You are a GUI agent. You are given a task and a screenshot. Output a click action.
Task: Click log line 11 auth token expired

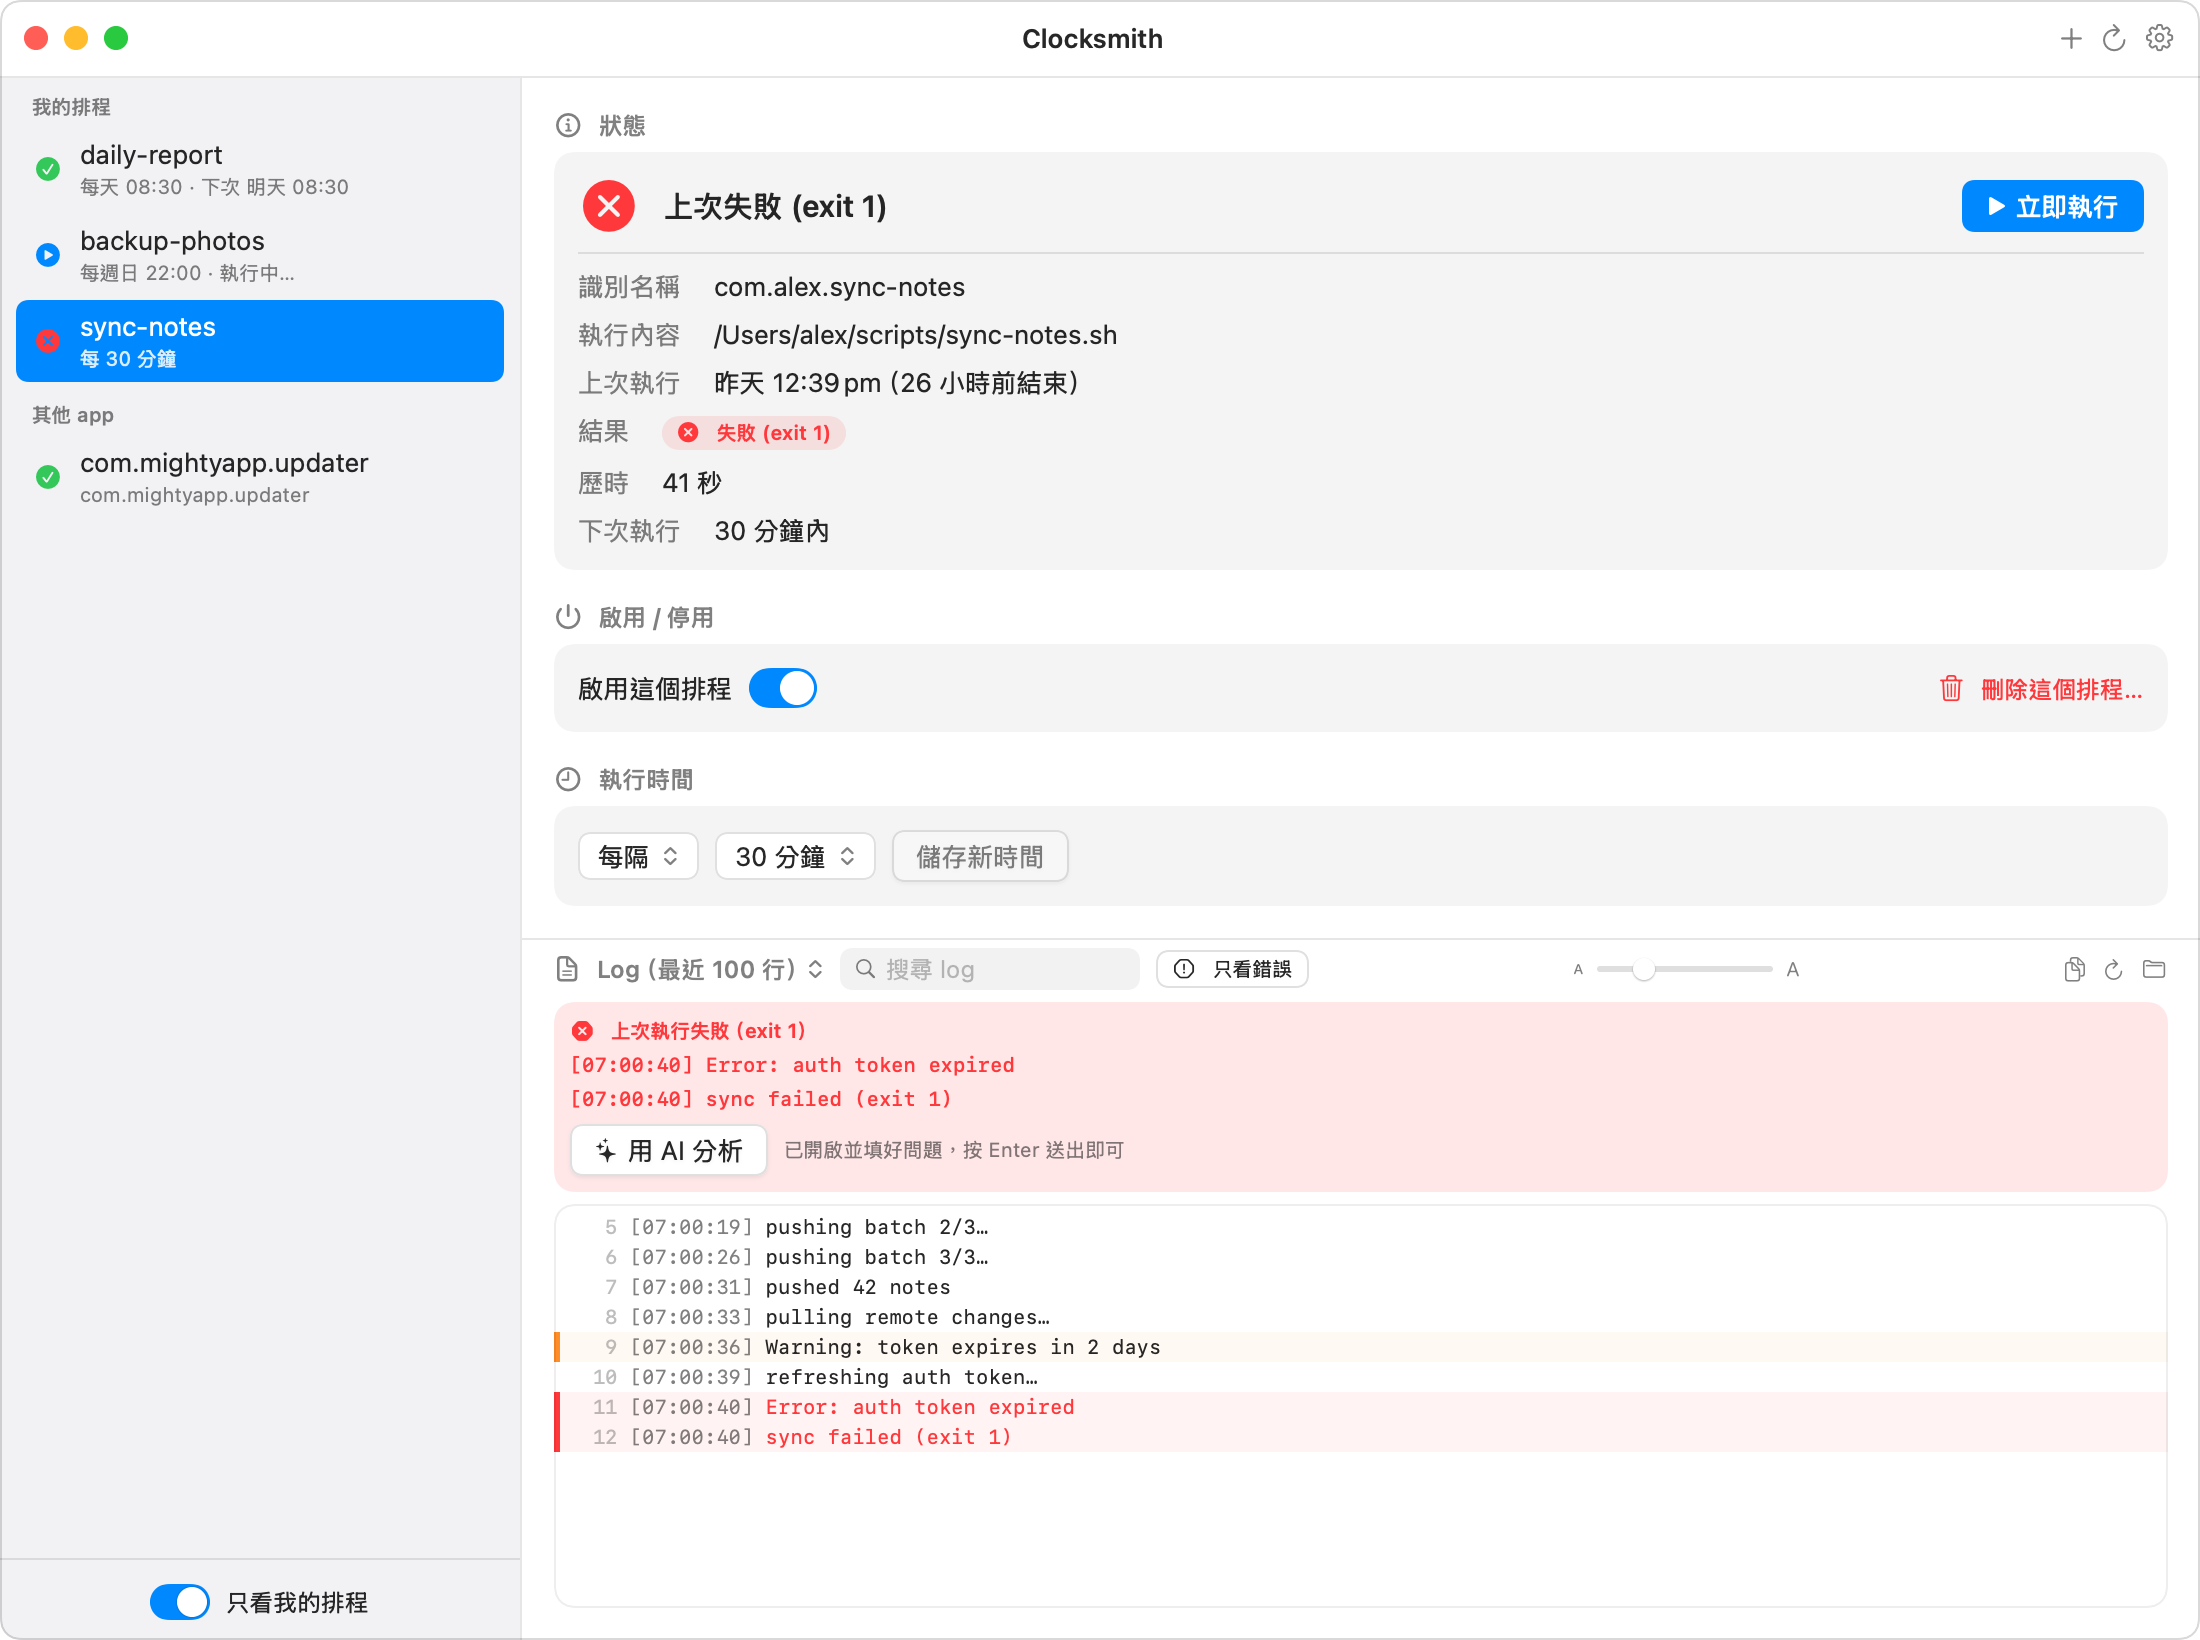(1361, 1407)
